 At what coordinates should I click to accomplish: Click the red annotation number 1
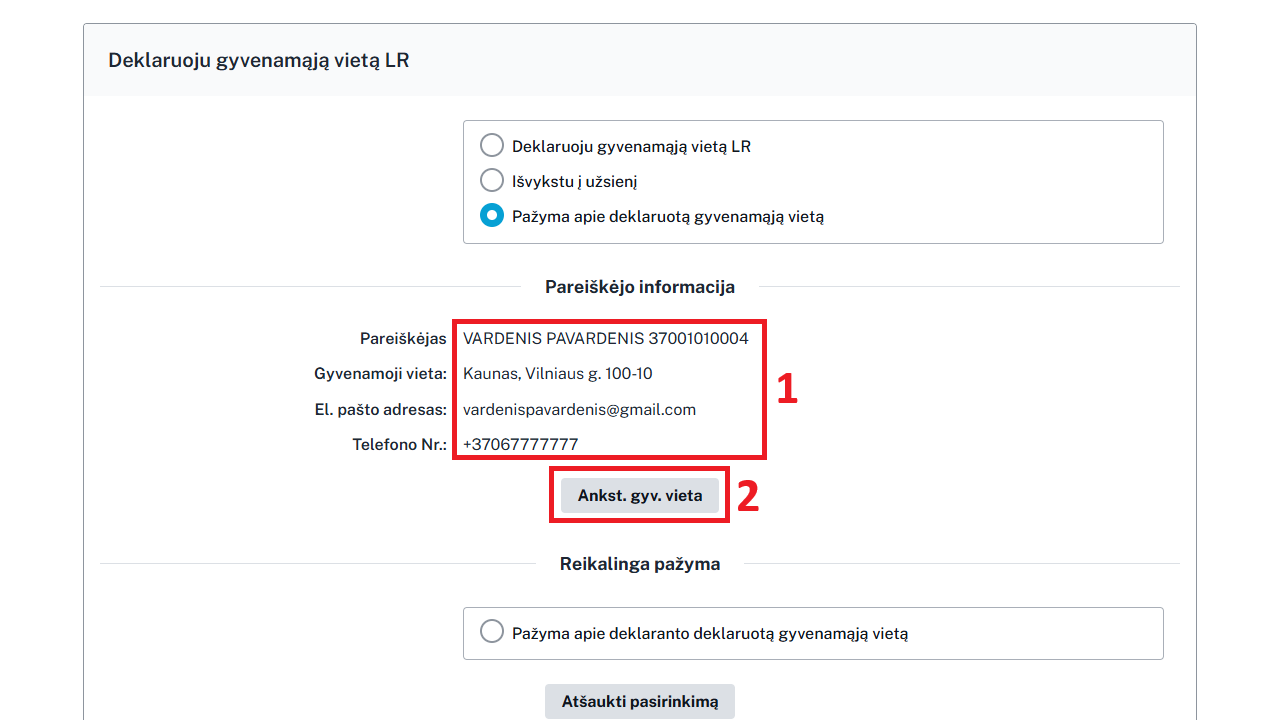coord(788,390)
